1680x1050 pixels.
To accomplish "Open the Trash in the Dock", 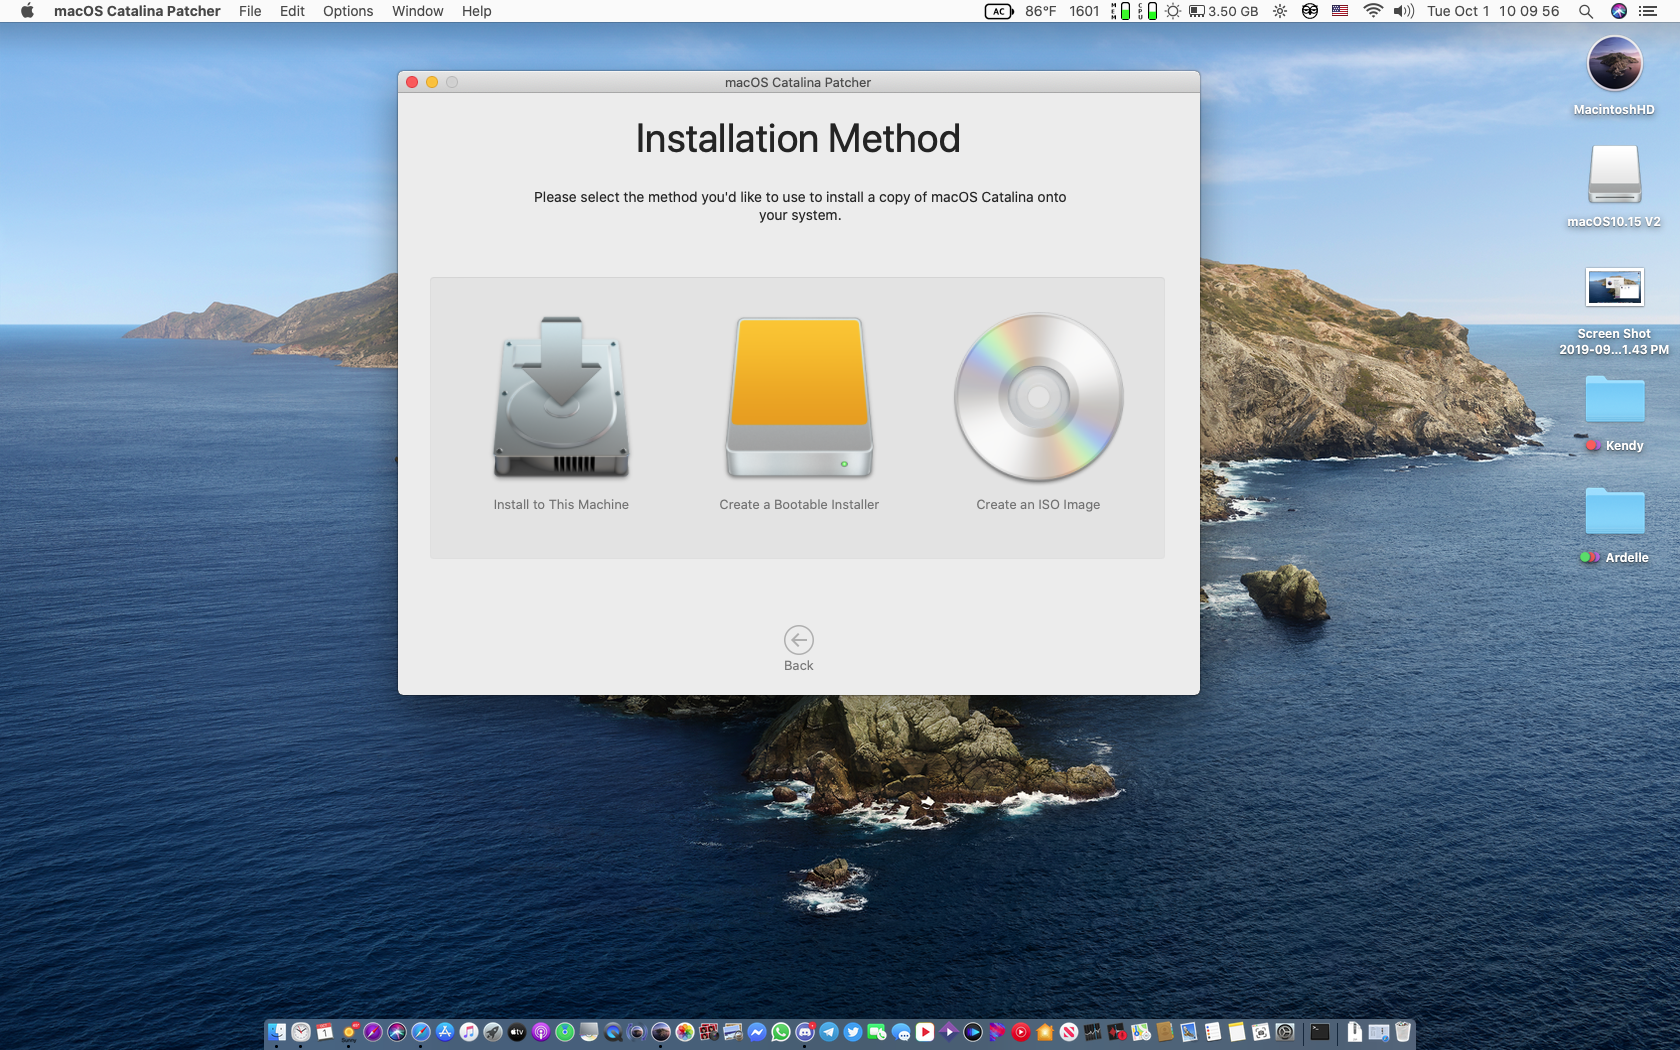I will click(x=1403, y=1032).
